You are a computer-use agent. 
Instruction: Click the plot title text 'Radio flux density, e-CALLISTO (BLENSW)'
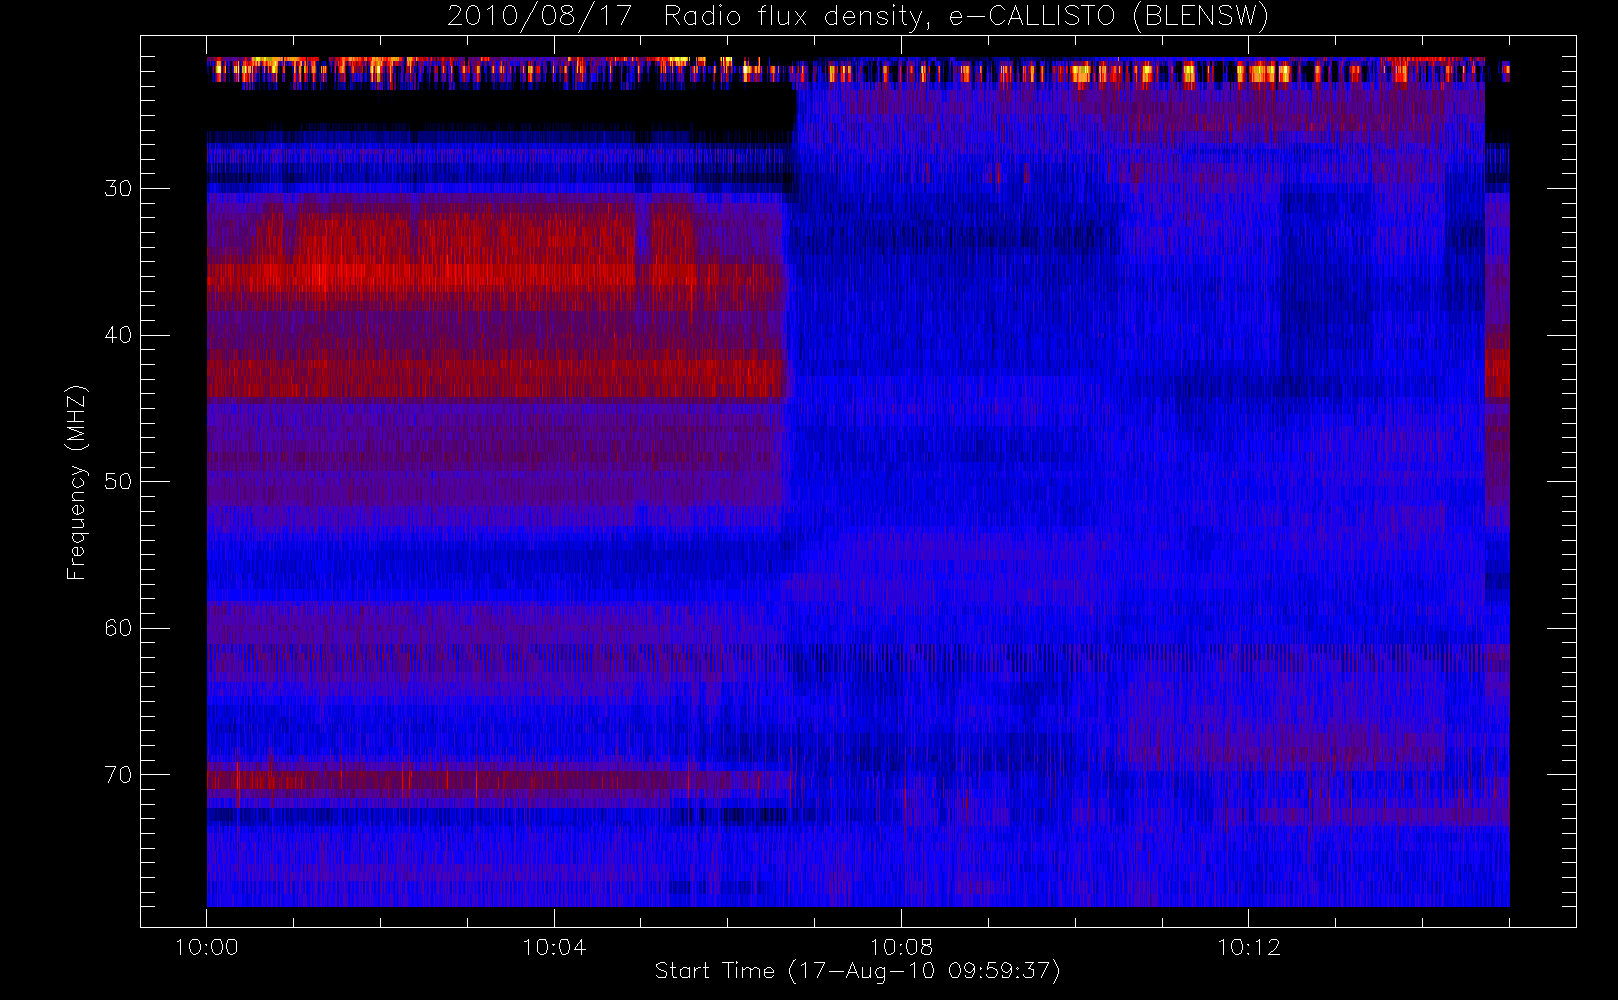click(966, 17)
